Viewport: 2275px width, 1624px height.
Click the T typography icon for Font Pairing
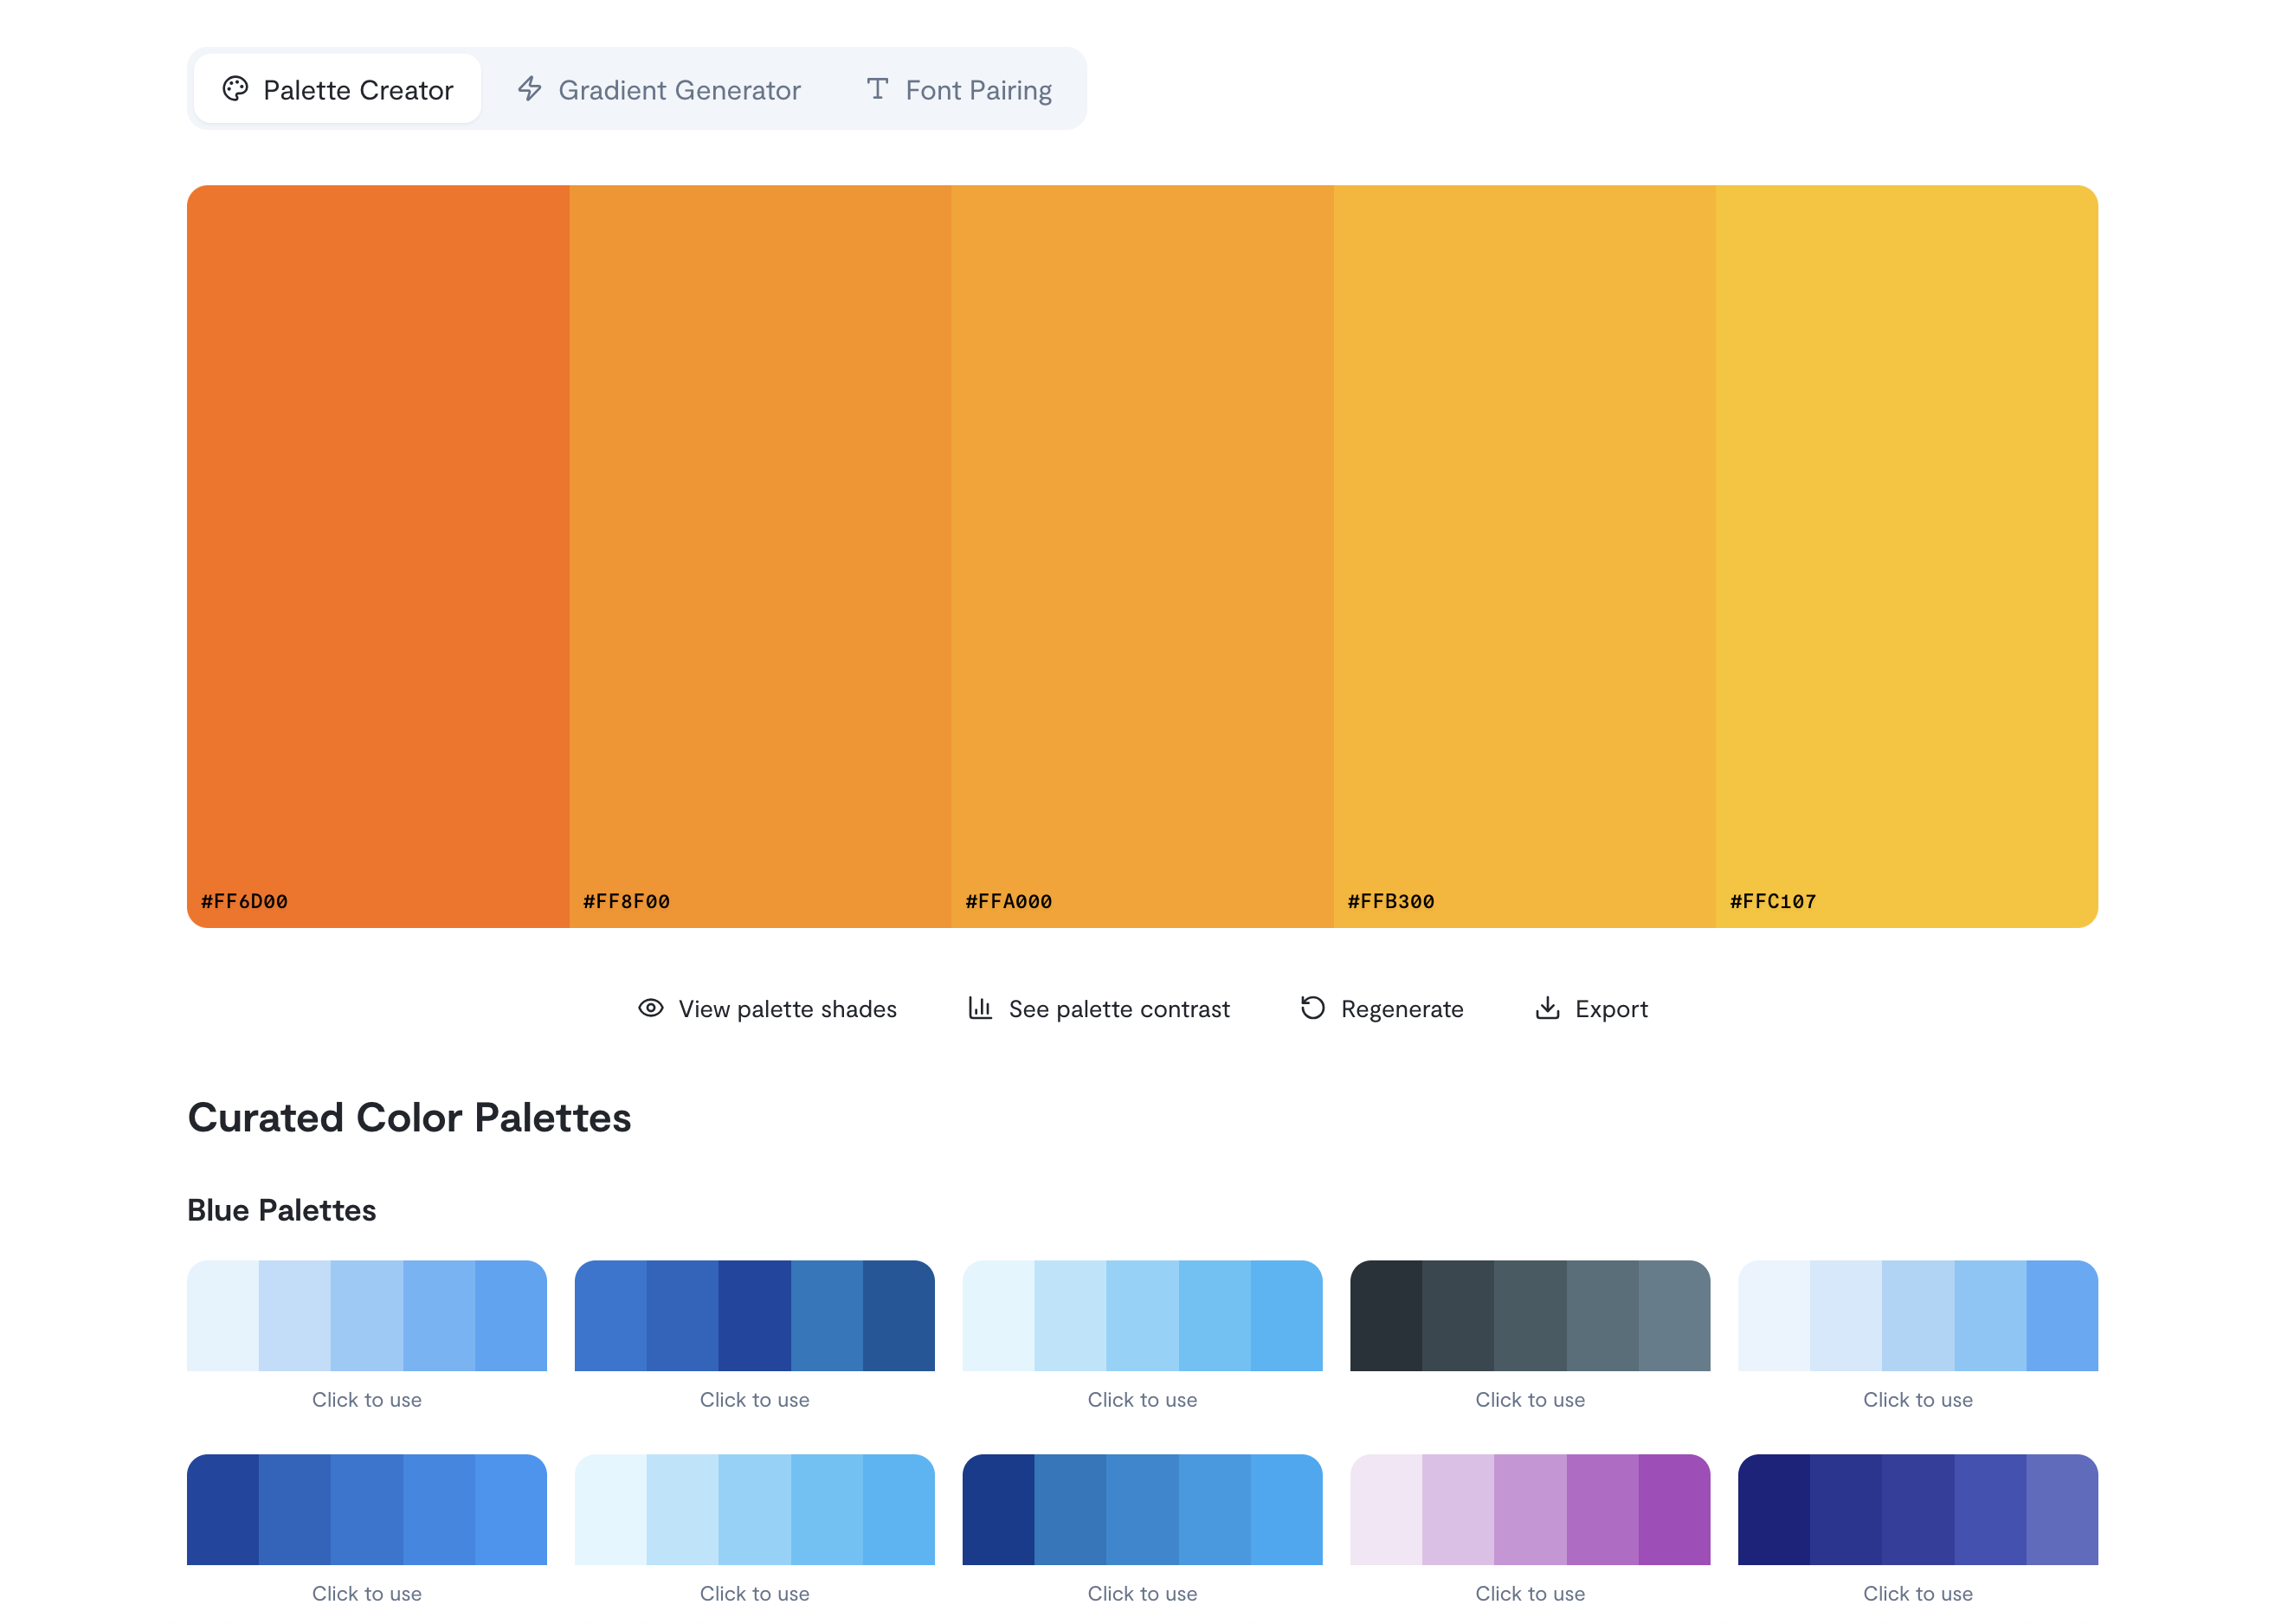pyautogui.click(x=877, y=89)
